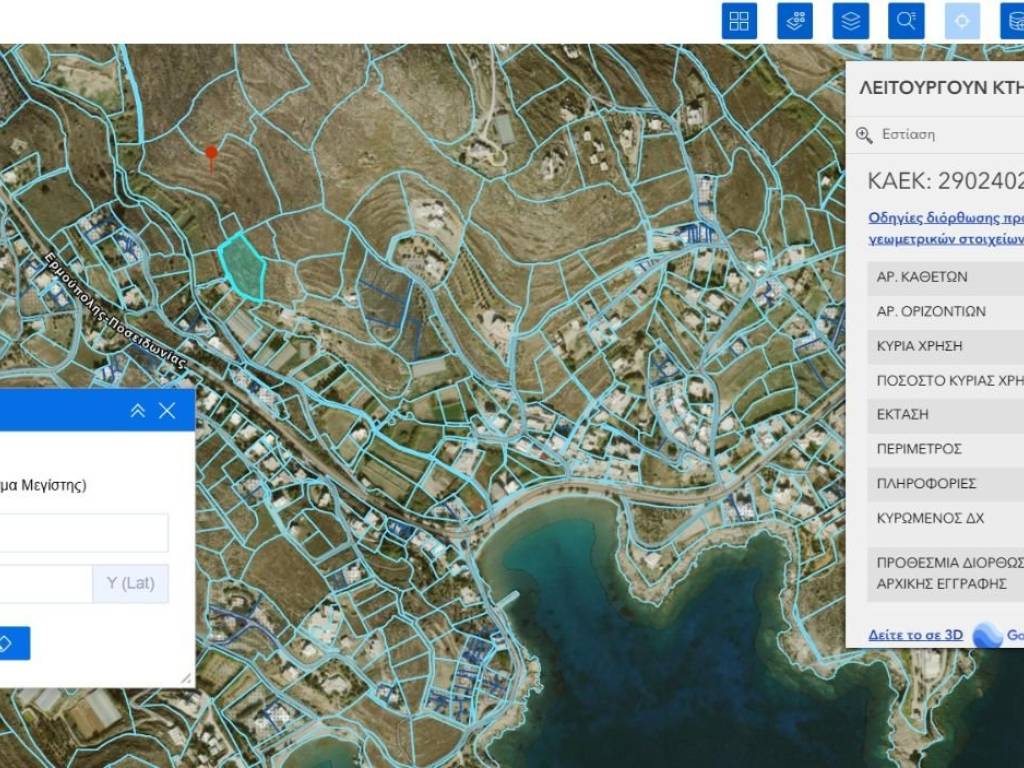This screenshot has height=768, width=1024.
Task: Open the layer selection tool icon
Action: [795, 21]
